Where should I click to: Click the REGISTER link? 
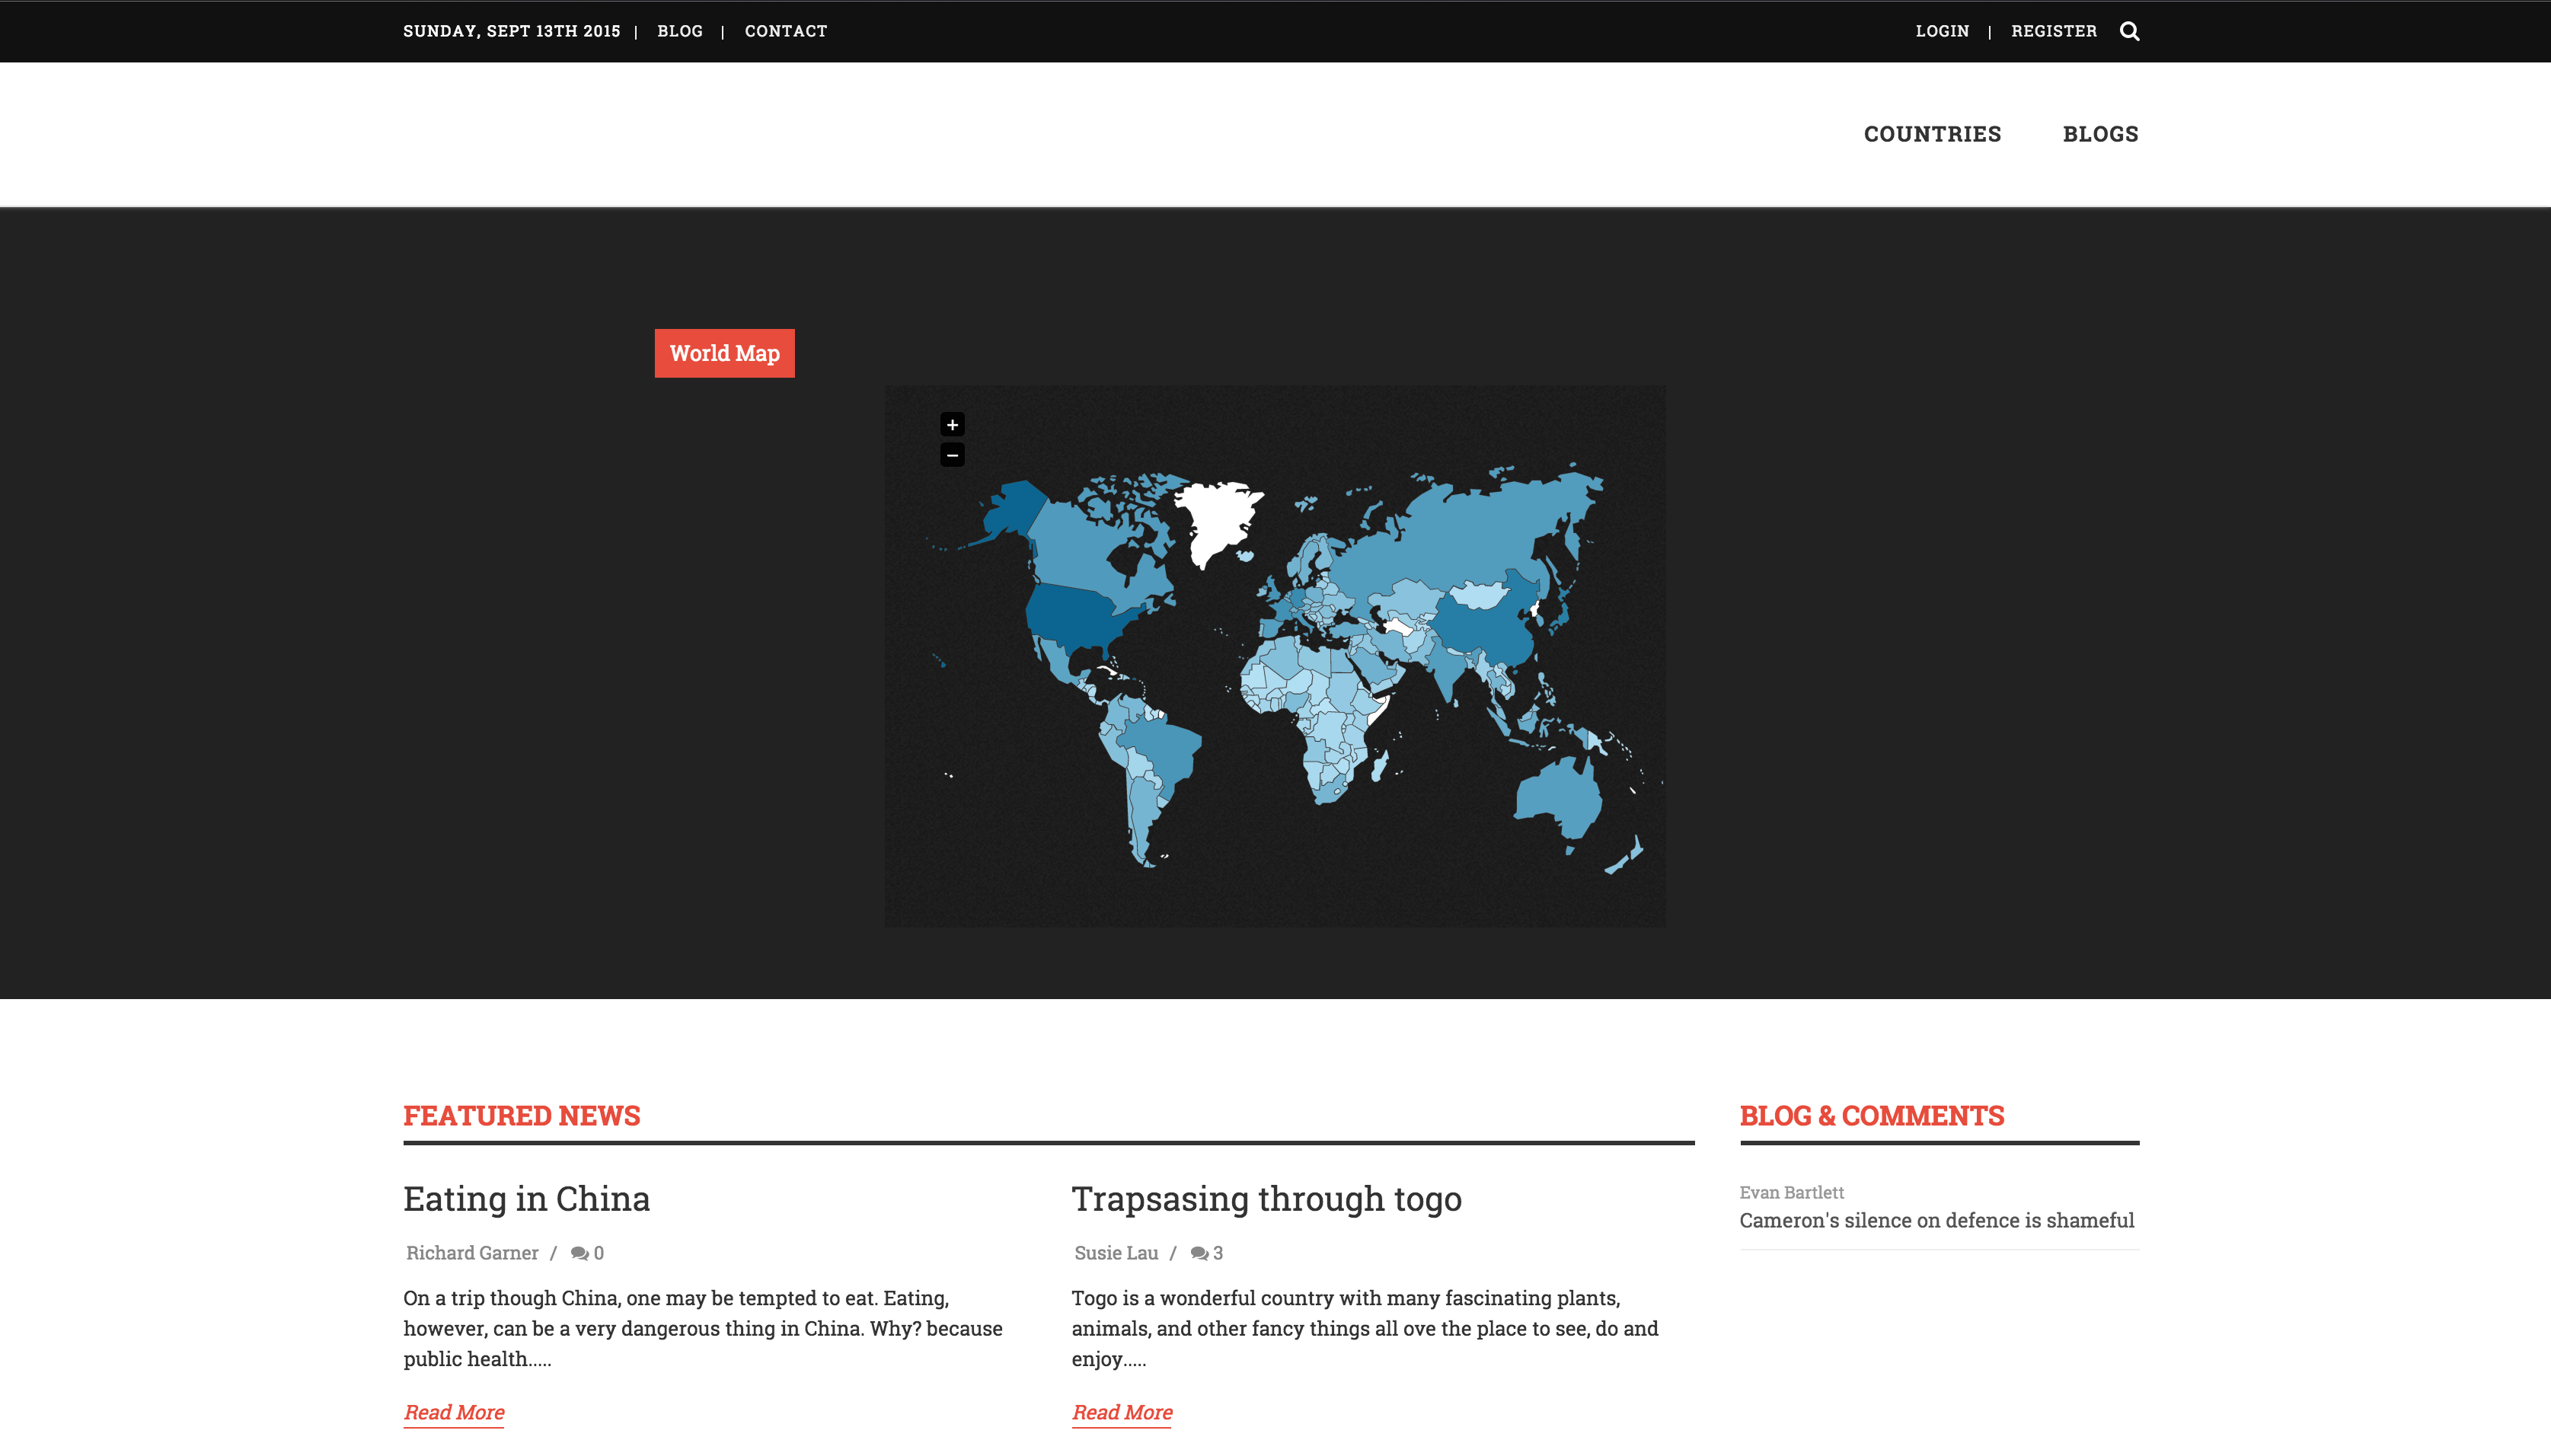click(2054, 31)
